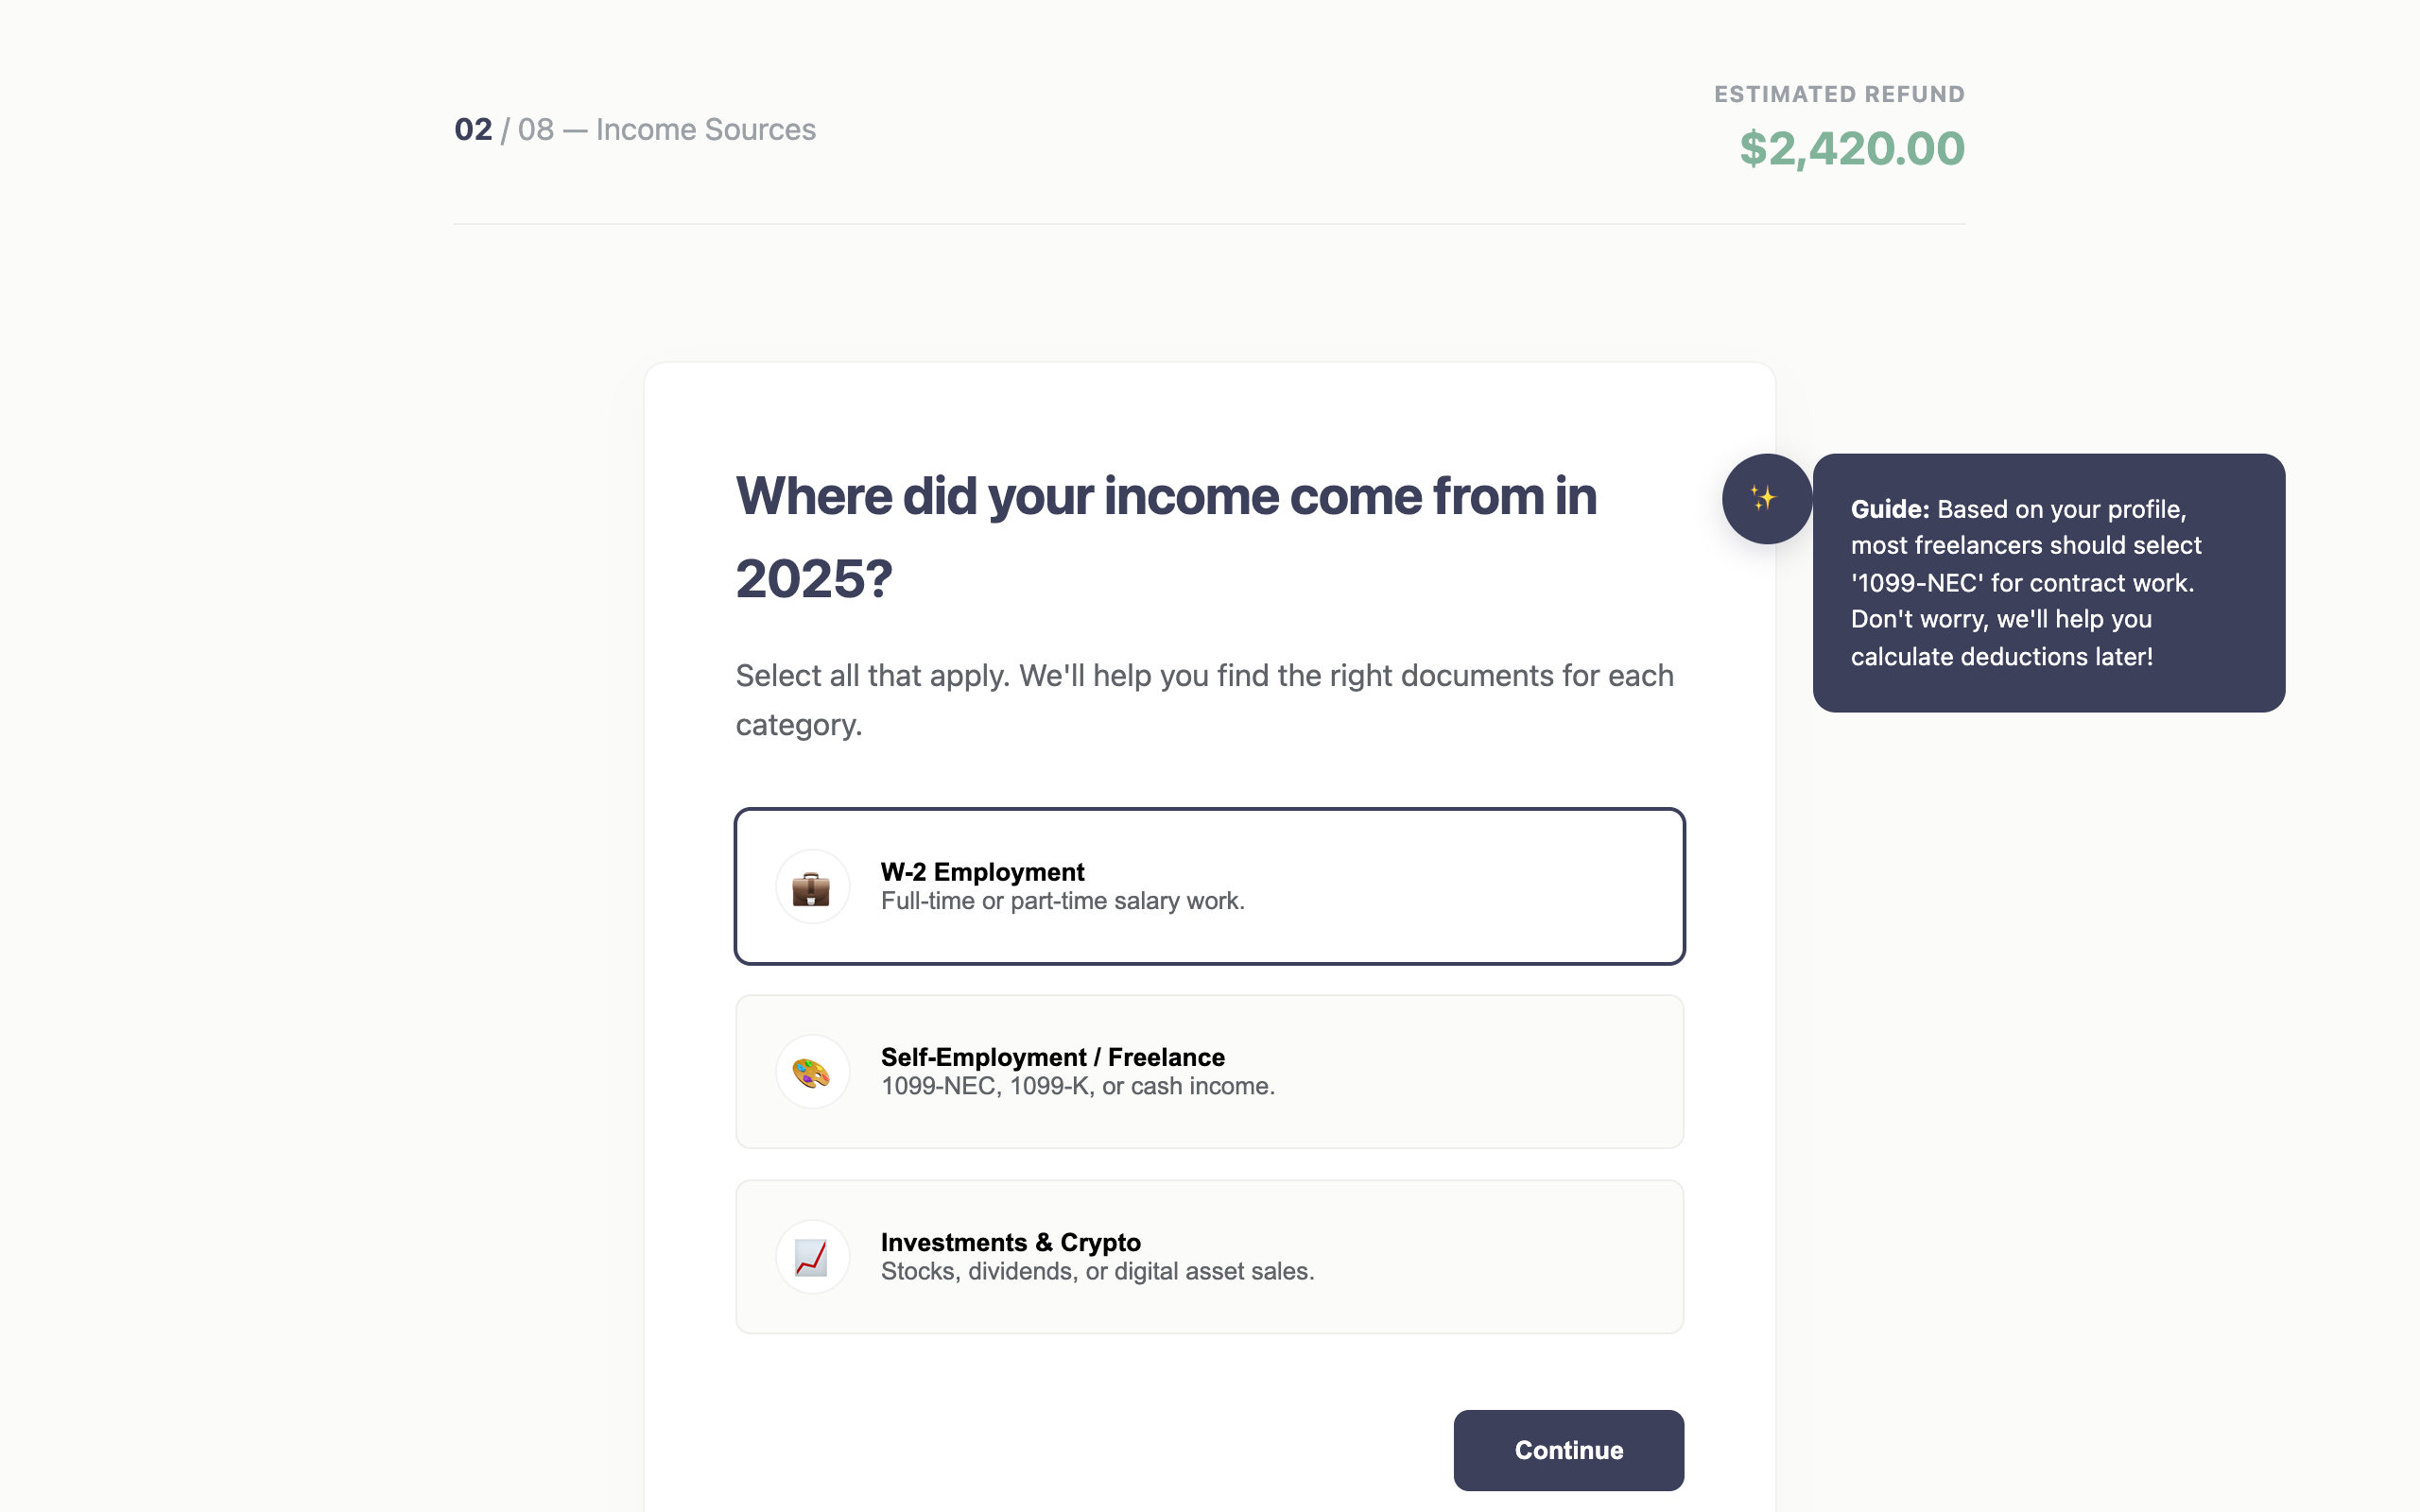Select the Self-Employment / Freelance option
This screenshot has width=2420, height=1512.
coord(1209,1071)
